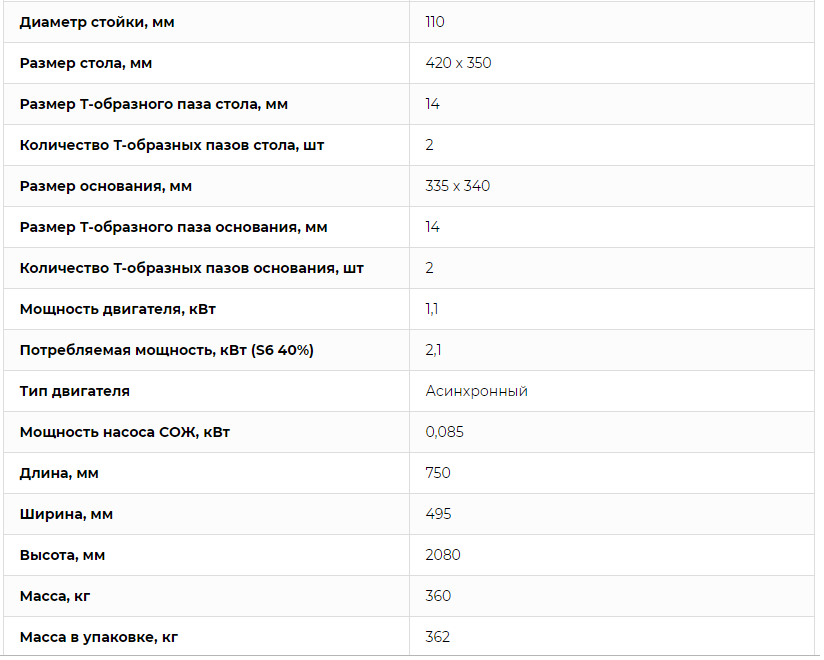The image size is (824, 660).
Task: Click 'Потребляемая мощность, кВт (S6 40%)' label
Action: pos(167,350)
